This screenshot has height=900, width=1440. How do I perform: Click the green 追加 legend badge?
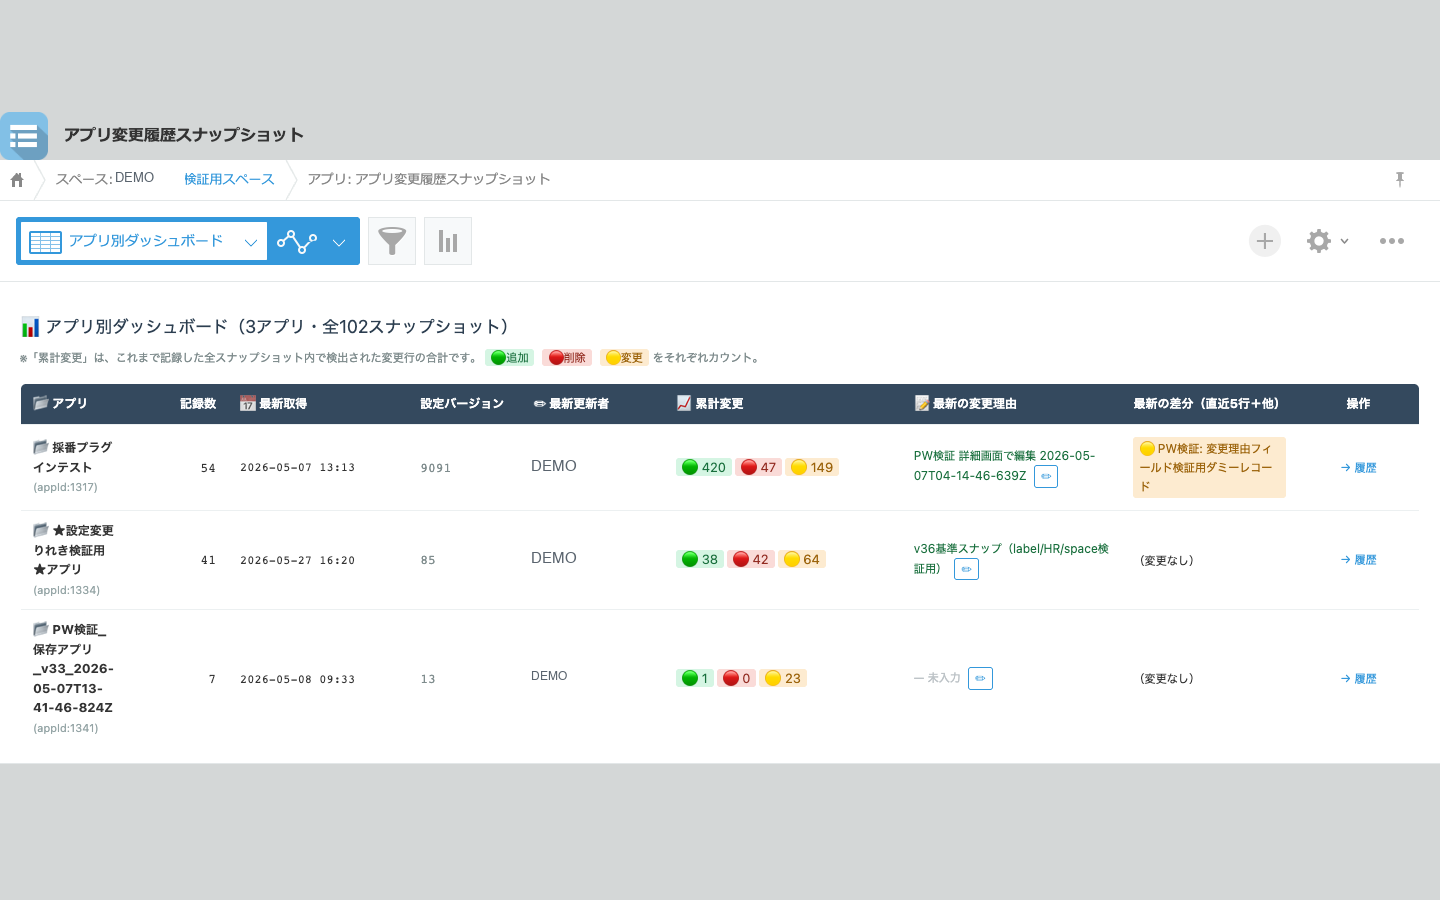pos(510,358)
